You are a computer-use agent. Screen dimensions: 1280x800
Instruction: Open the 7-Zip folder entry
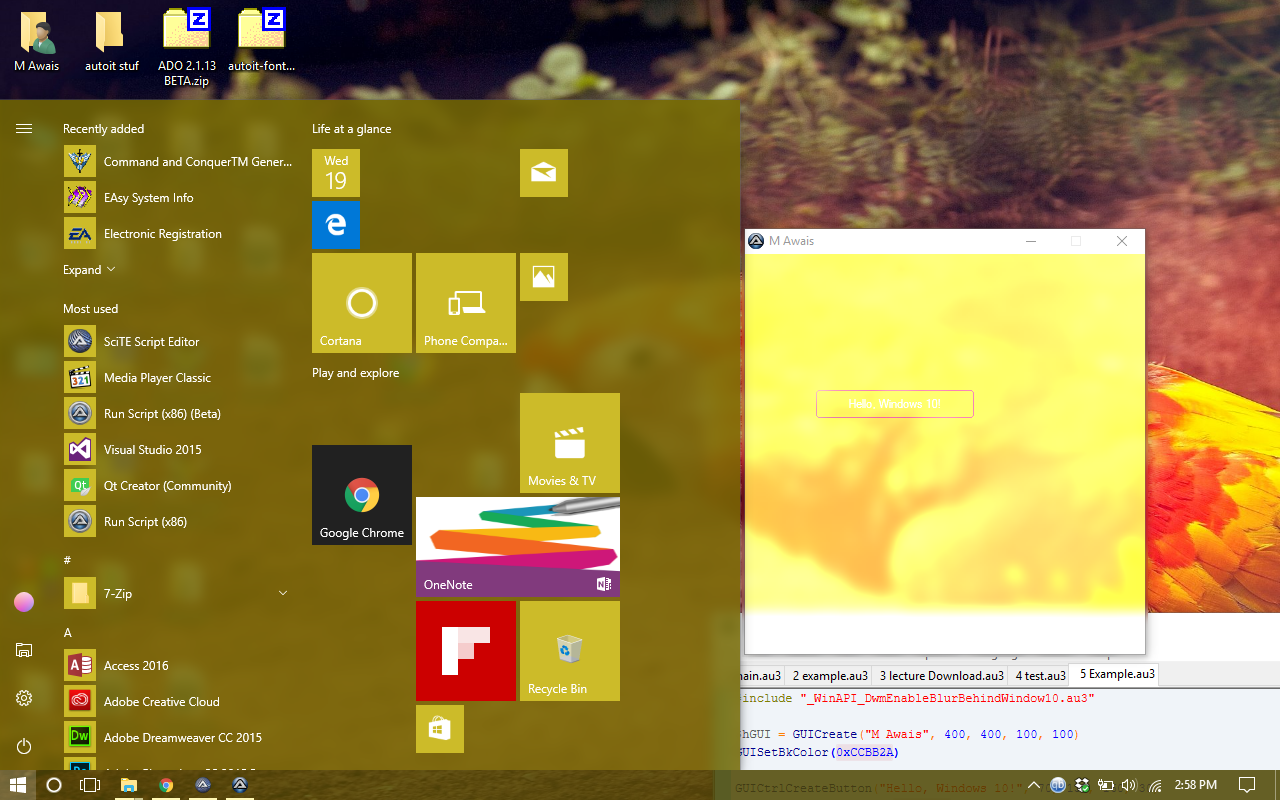tap(180, 594)
